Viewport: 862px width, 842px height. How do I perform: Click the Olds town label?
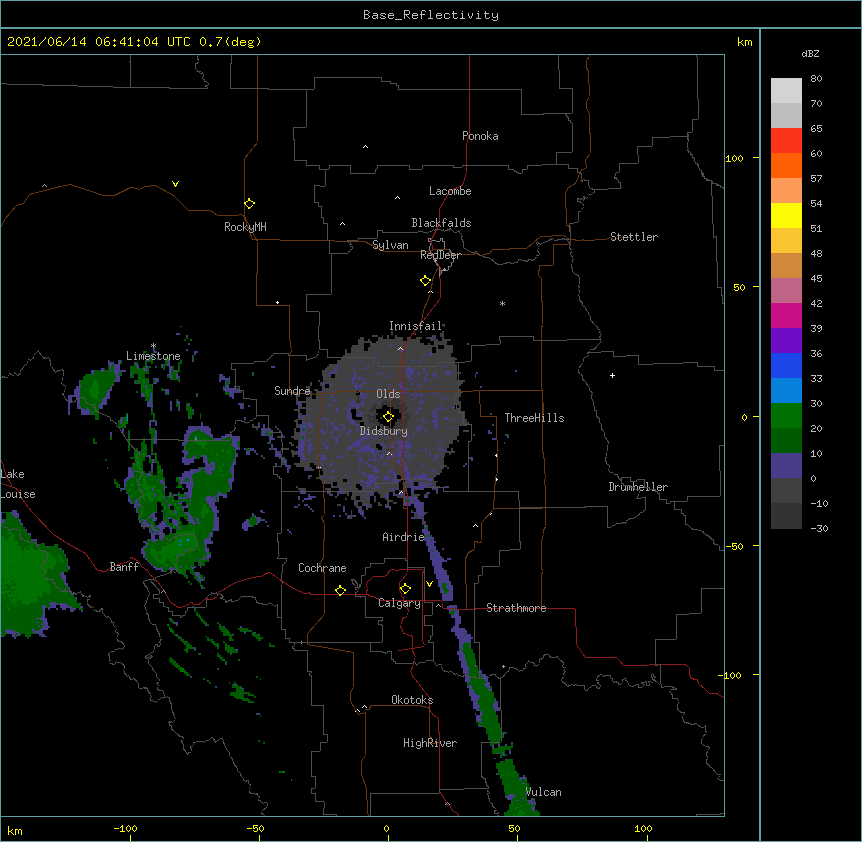point(388,394)
